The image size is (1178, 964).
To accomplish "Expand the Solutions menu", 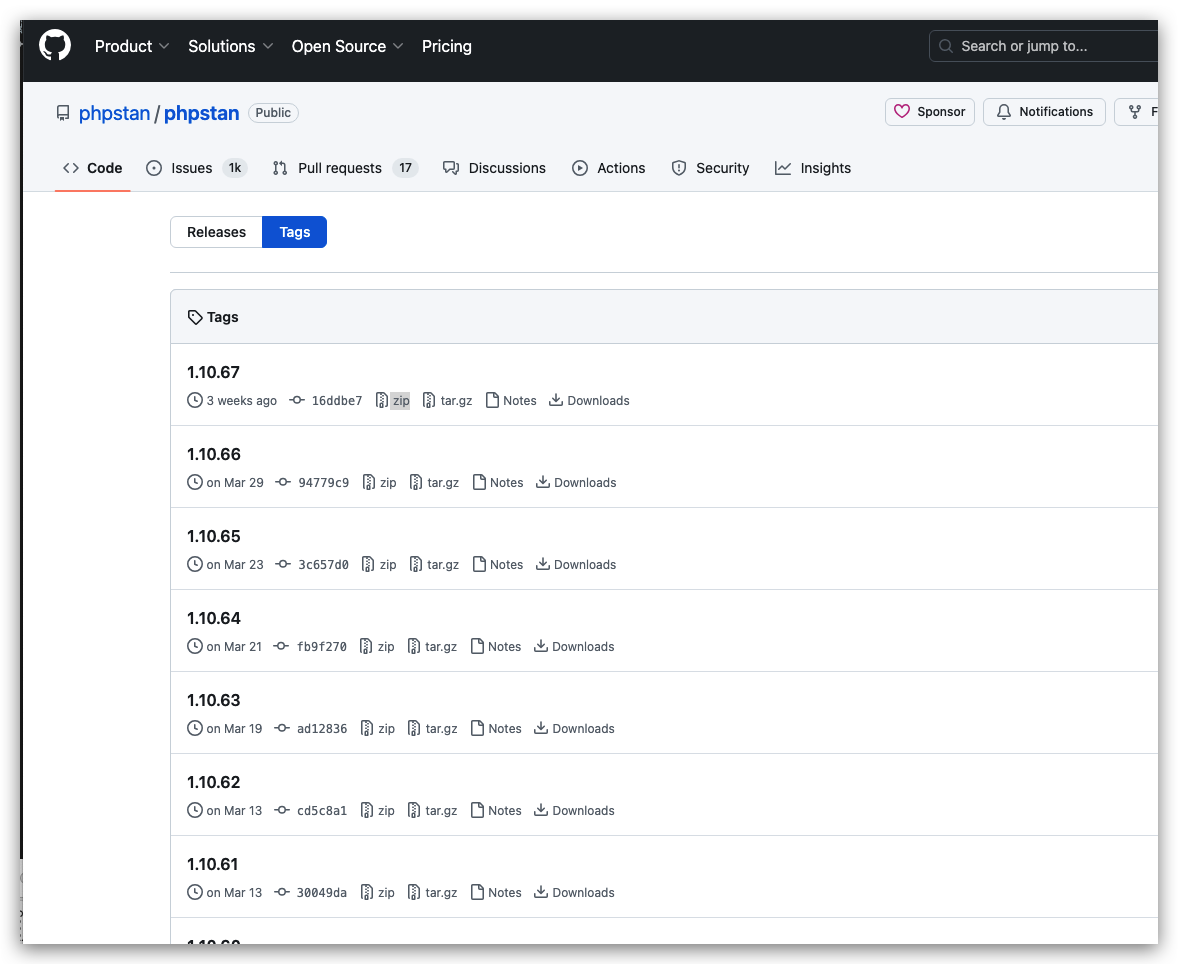I will (x=231, y=46).
